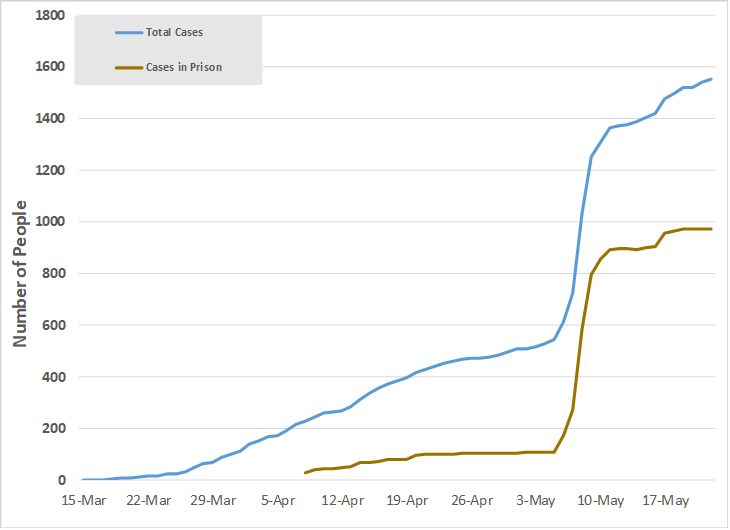
Task: Select the 5-Apr date label
Action: [x=278, y=501]
